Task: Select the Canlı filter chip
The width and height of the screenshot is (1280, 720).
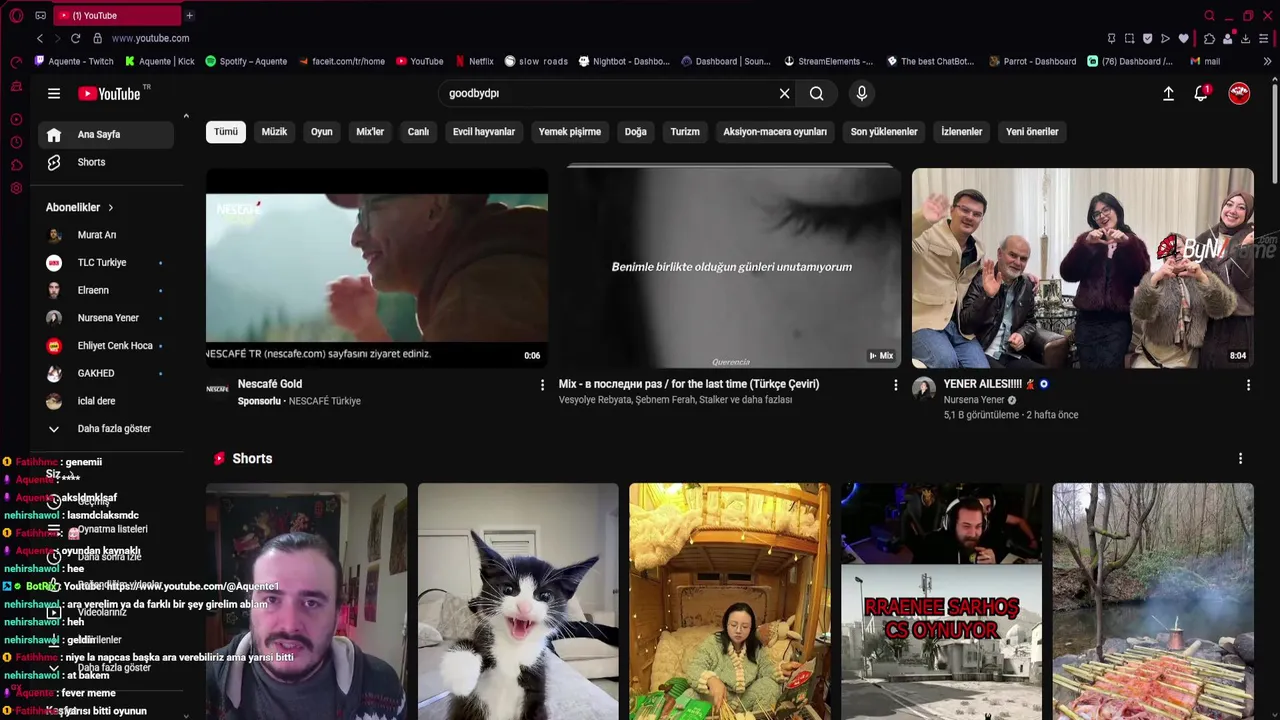Action: click(418, 131)
